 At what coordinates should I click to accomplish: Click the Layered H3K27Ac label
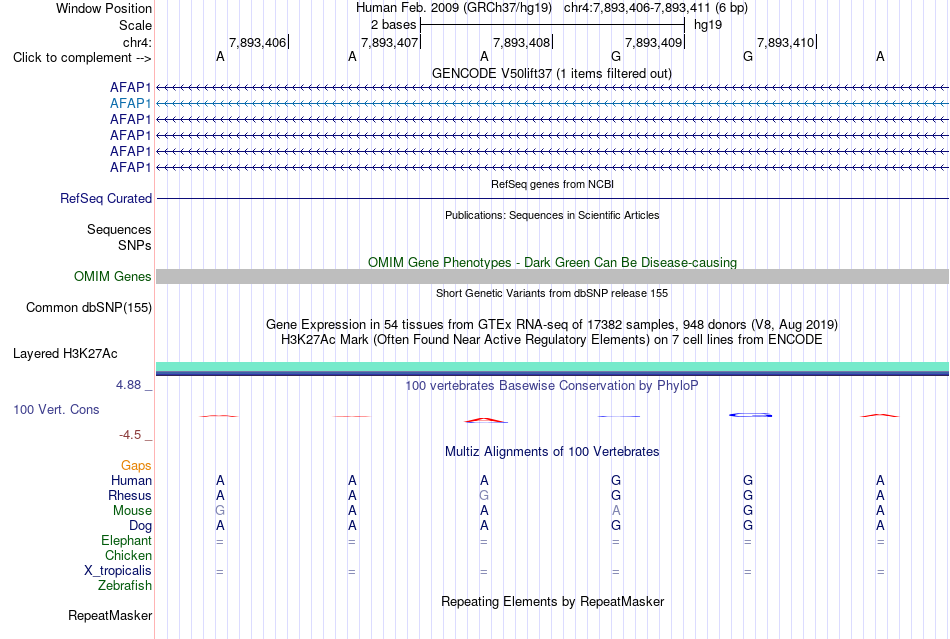[x=65, y=354]
